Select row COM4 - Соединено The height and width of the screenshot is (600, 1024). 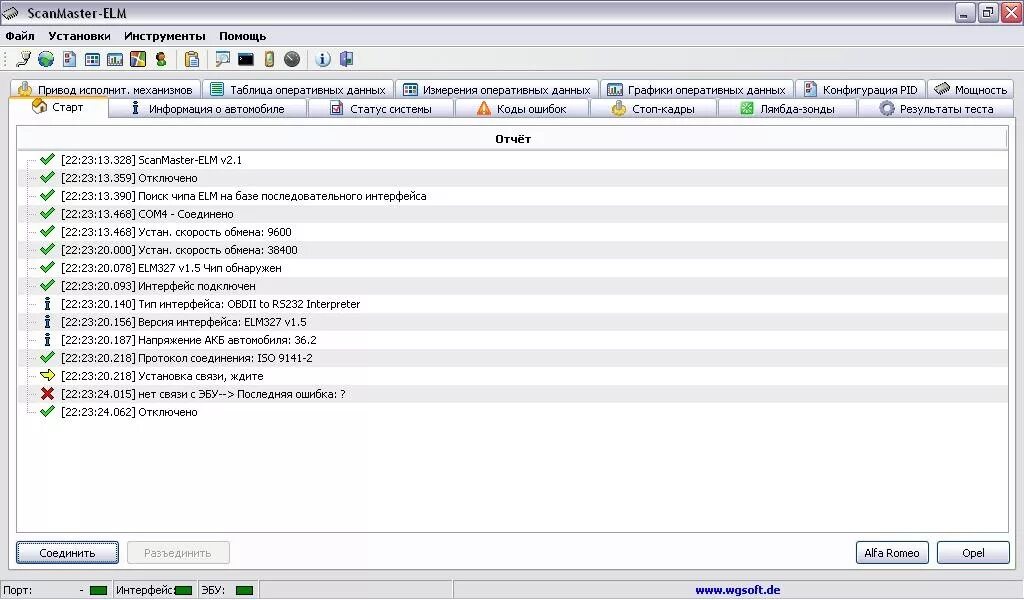(x=513, y=214)
